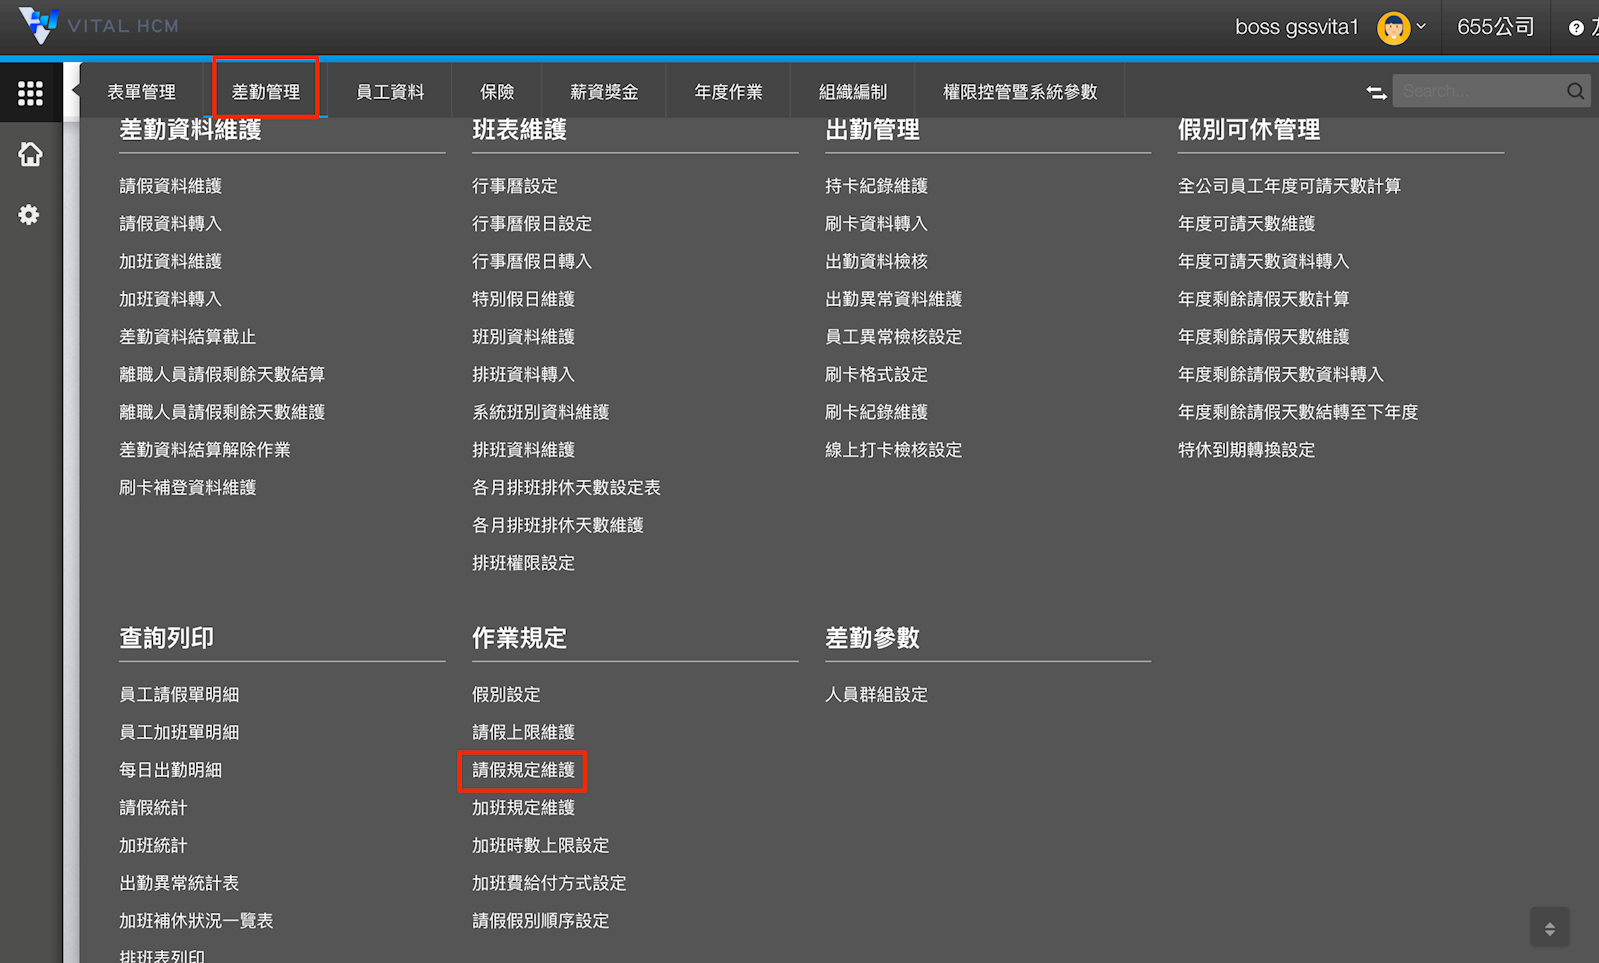This screenshot has height=963, width=1599.
Task: Click the Vital HCM logo
Action: [98, 26]
